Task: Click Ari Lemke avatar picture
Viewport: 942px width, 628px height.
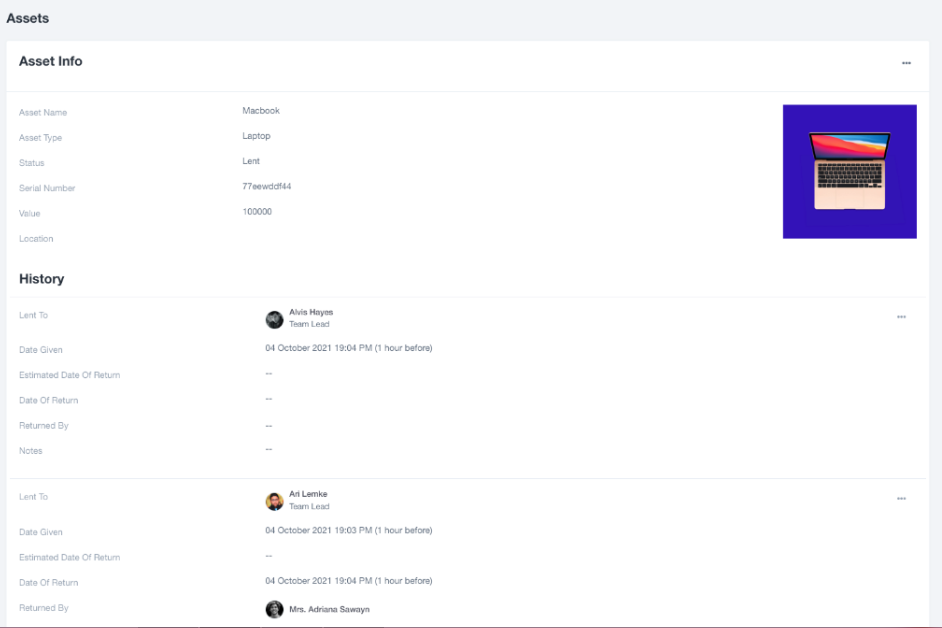Action: [x=274, y=501]
